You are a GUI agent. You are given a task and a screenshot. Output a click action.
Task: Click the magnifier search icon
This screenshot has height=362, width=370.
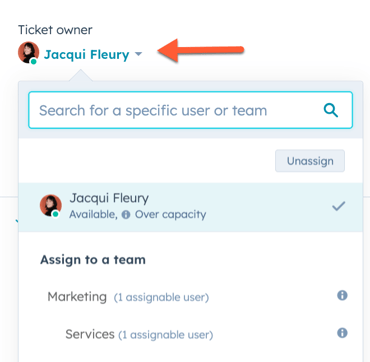click(331, 110)
